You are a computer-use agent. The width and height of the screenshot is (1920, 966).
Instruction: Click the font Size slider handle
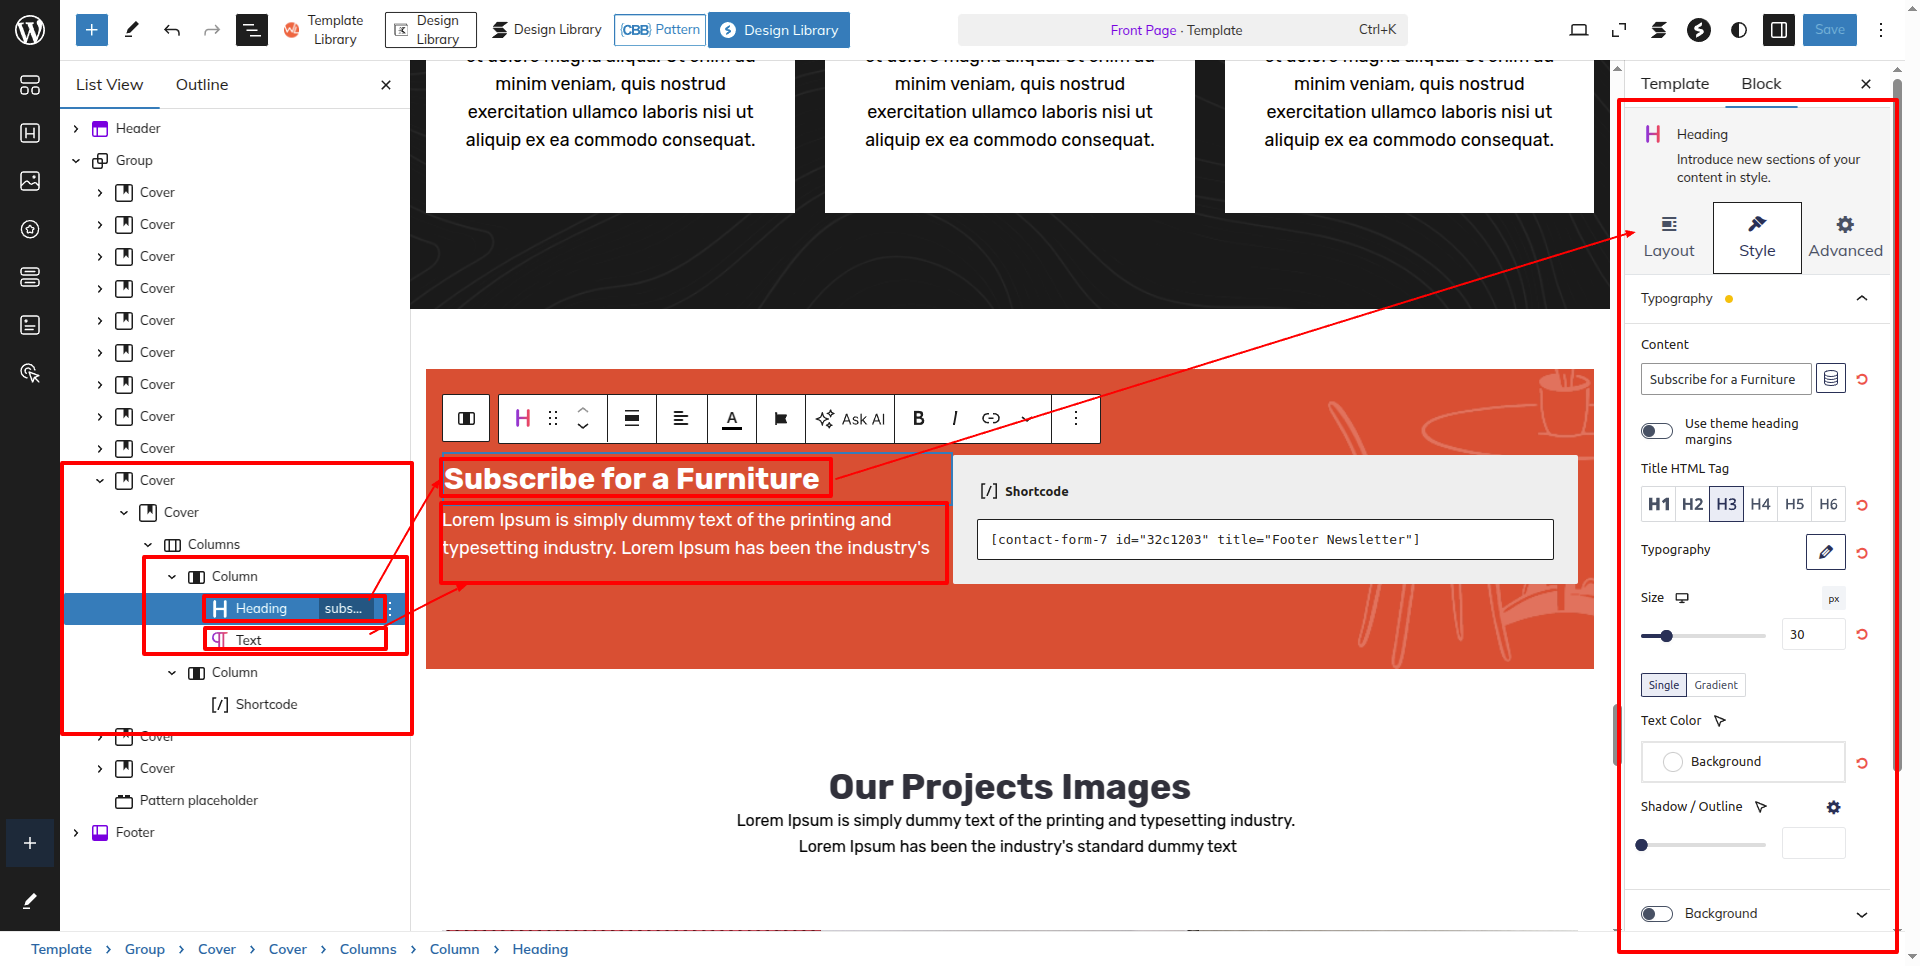tap(1666, 636)
